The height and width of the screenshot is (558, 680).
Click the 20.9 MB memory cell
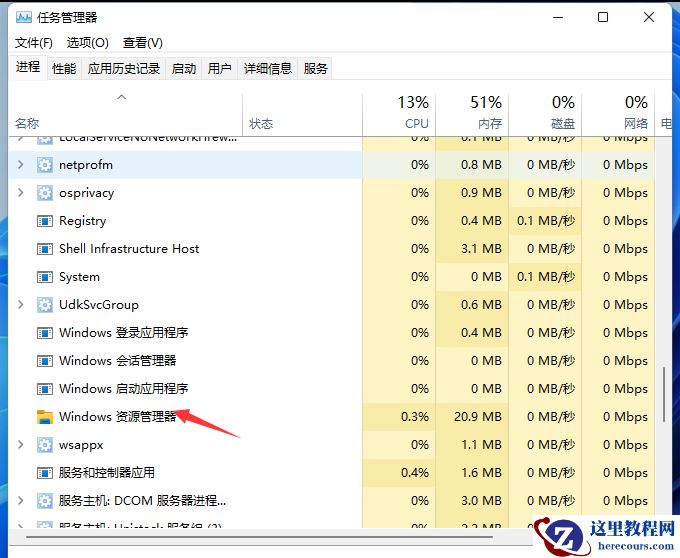pyautogui.click(x=472, y=417)
